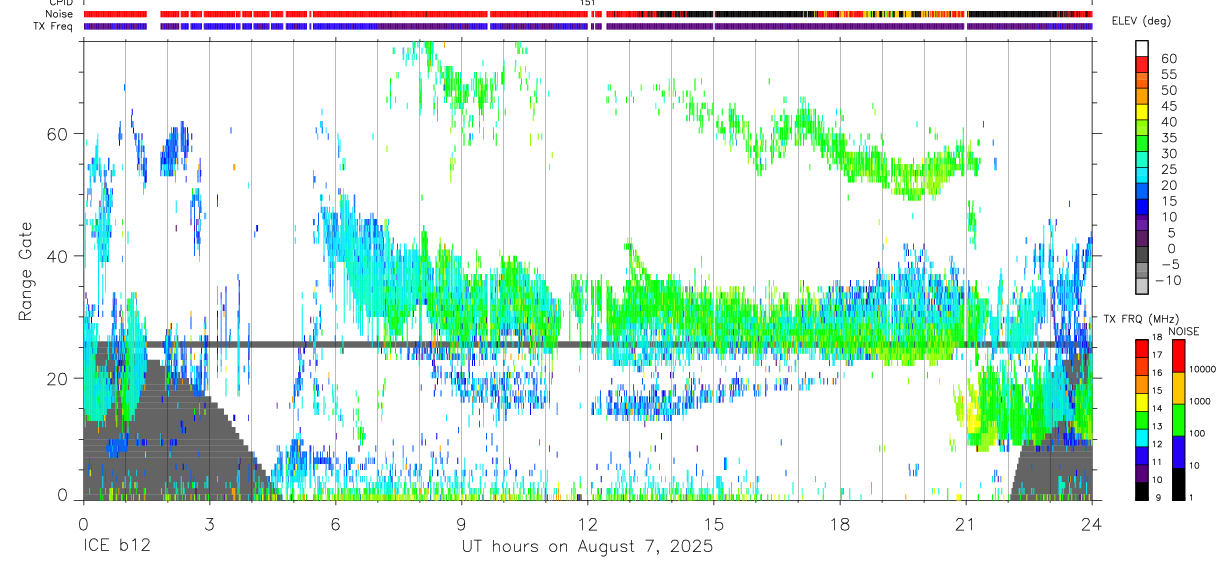
Task: Click the x-axis tick label 6
Action: pyautogui.click(x=336, y=523)
